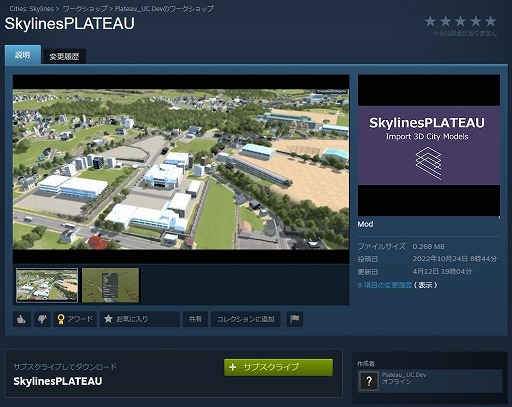Give an award with アワード button

pos(75,319)
